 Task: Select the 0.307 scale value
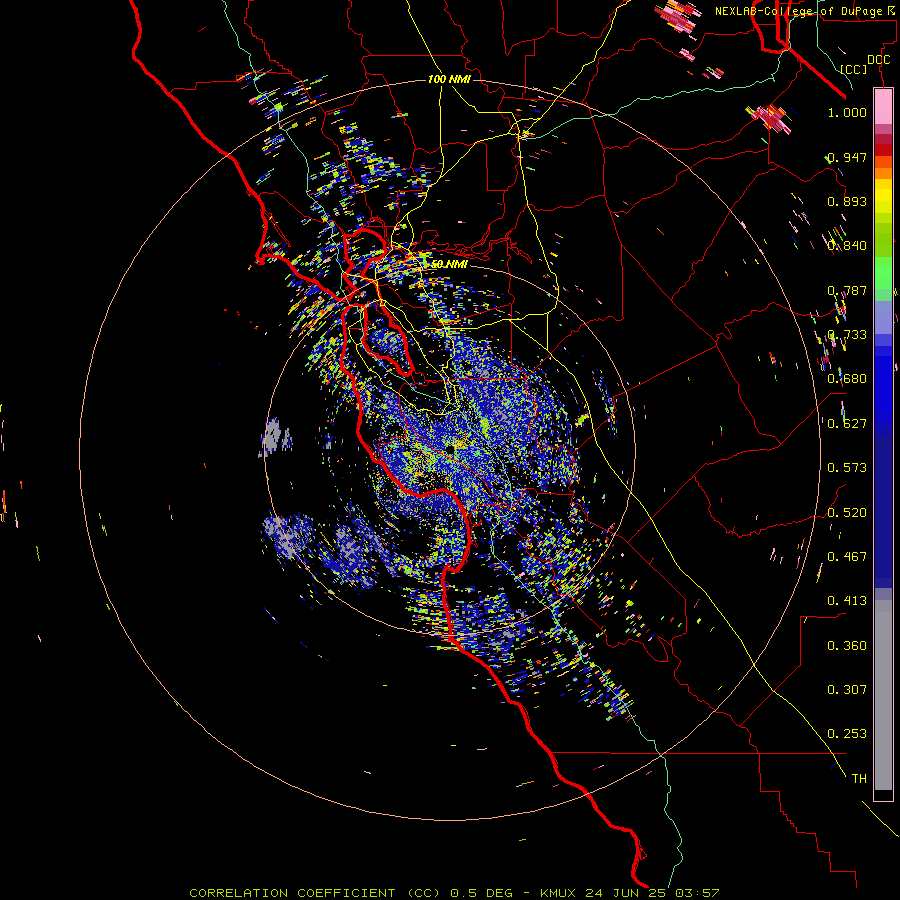847,690
